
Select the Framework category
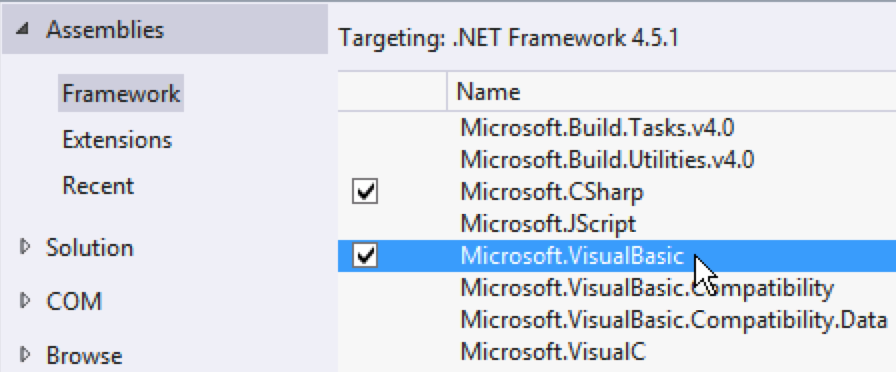coord(121,93)
